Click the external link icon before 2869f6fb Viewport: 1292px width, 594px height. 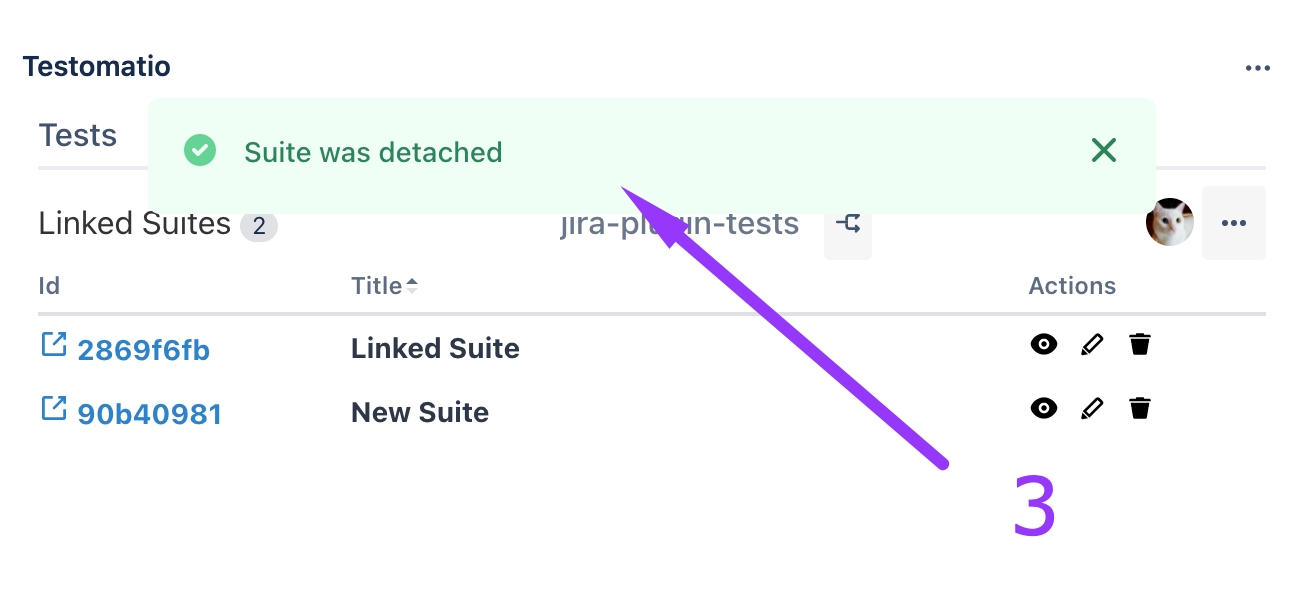tap(53, 345)
